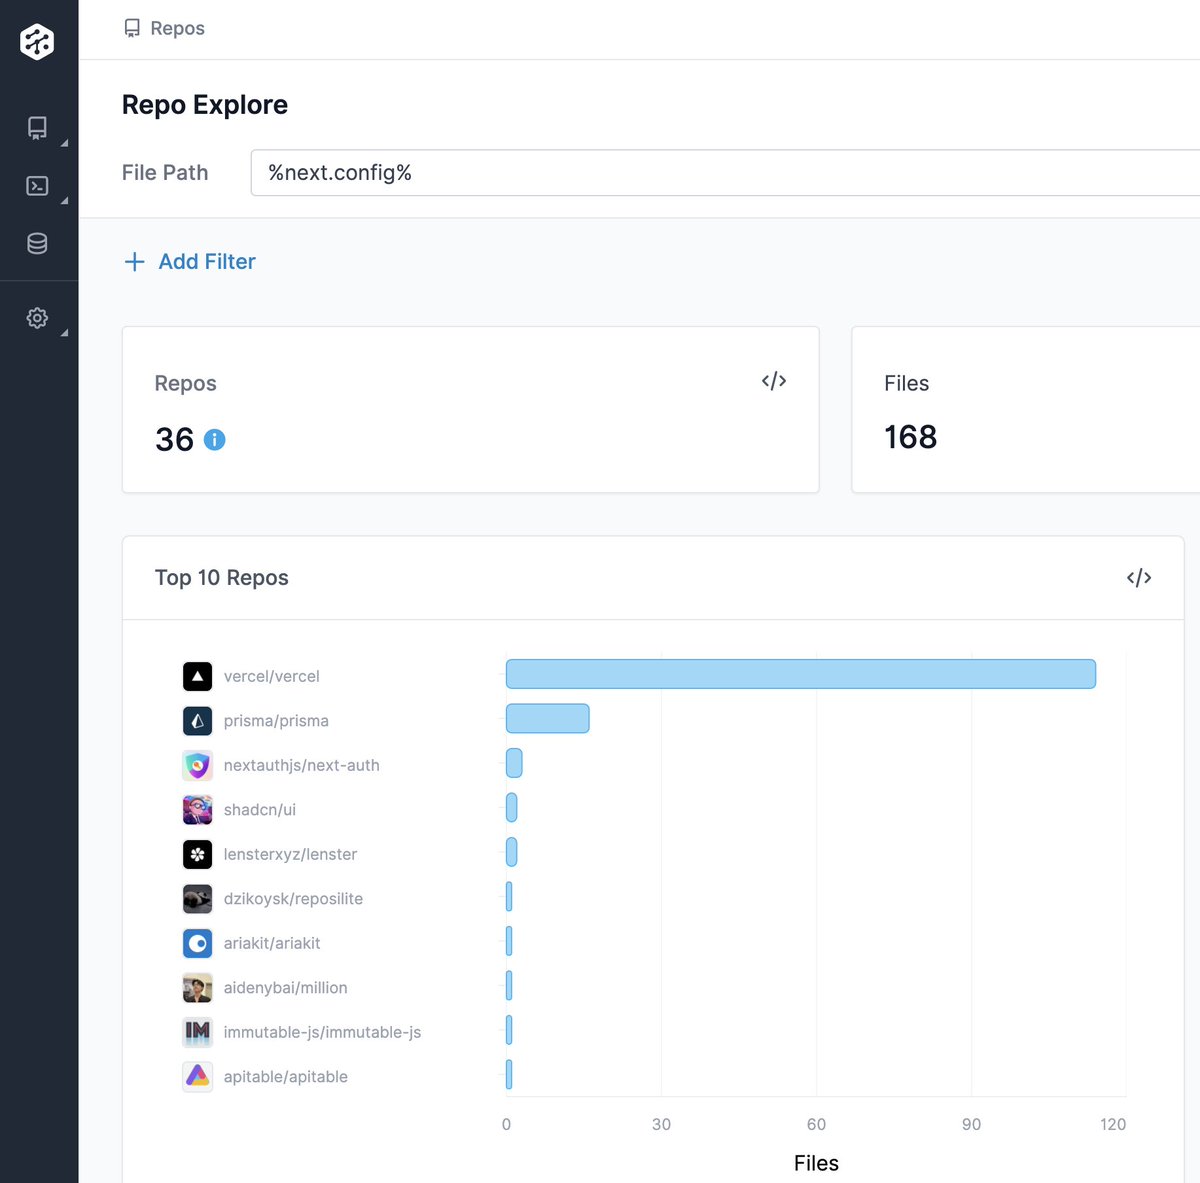
Task: Click the shadcn/ui avatar image
Action: (x=198, y=809)
